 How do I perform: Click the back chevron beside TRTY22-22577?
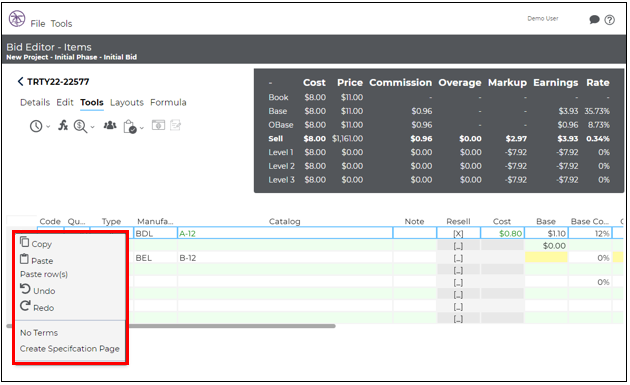click(x=20, y=82)
